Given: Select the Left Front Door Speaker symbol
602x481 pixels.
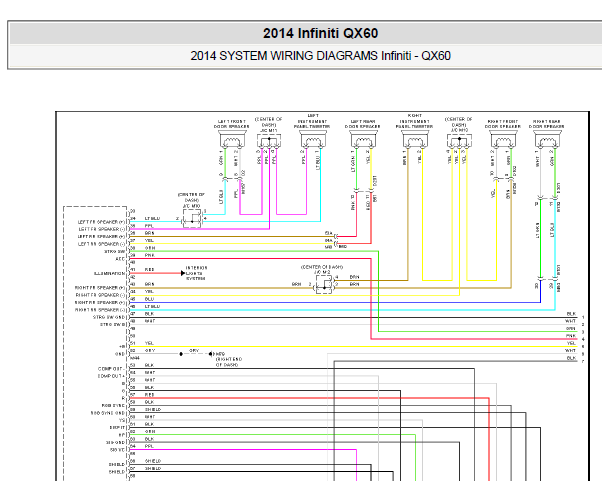Looking at the screenshot, I should click(x=232, y=139).
